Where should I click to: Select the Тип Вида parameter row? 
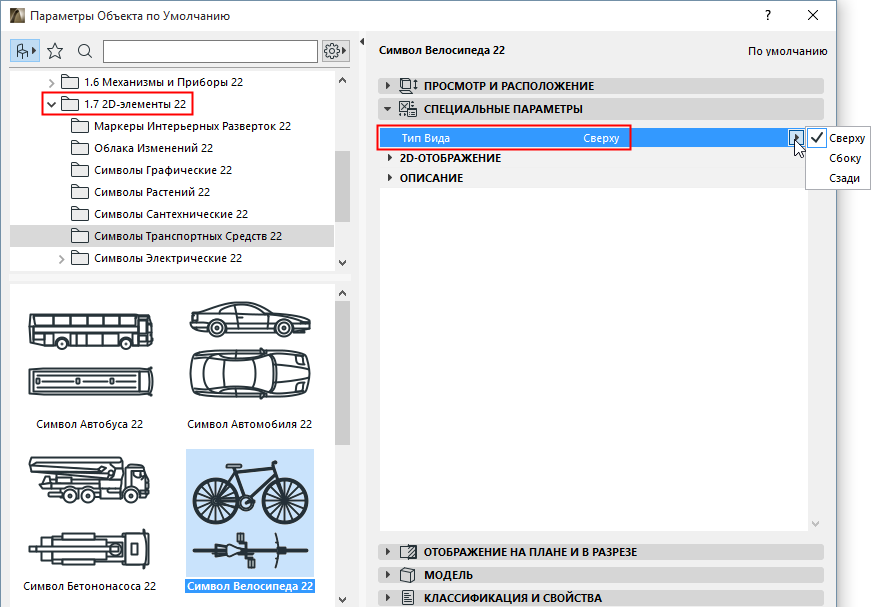[591, 138]
